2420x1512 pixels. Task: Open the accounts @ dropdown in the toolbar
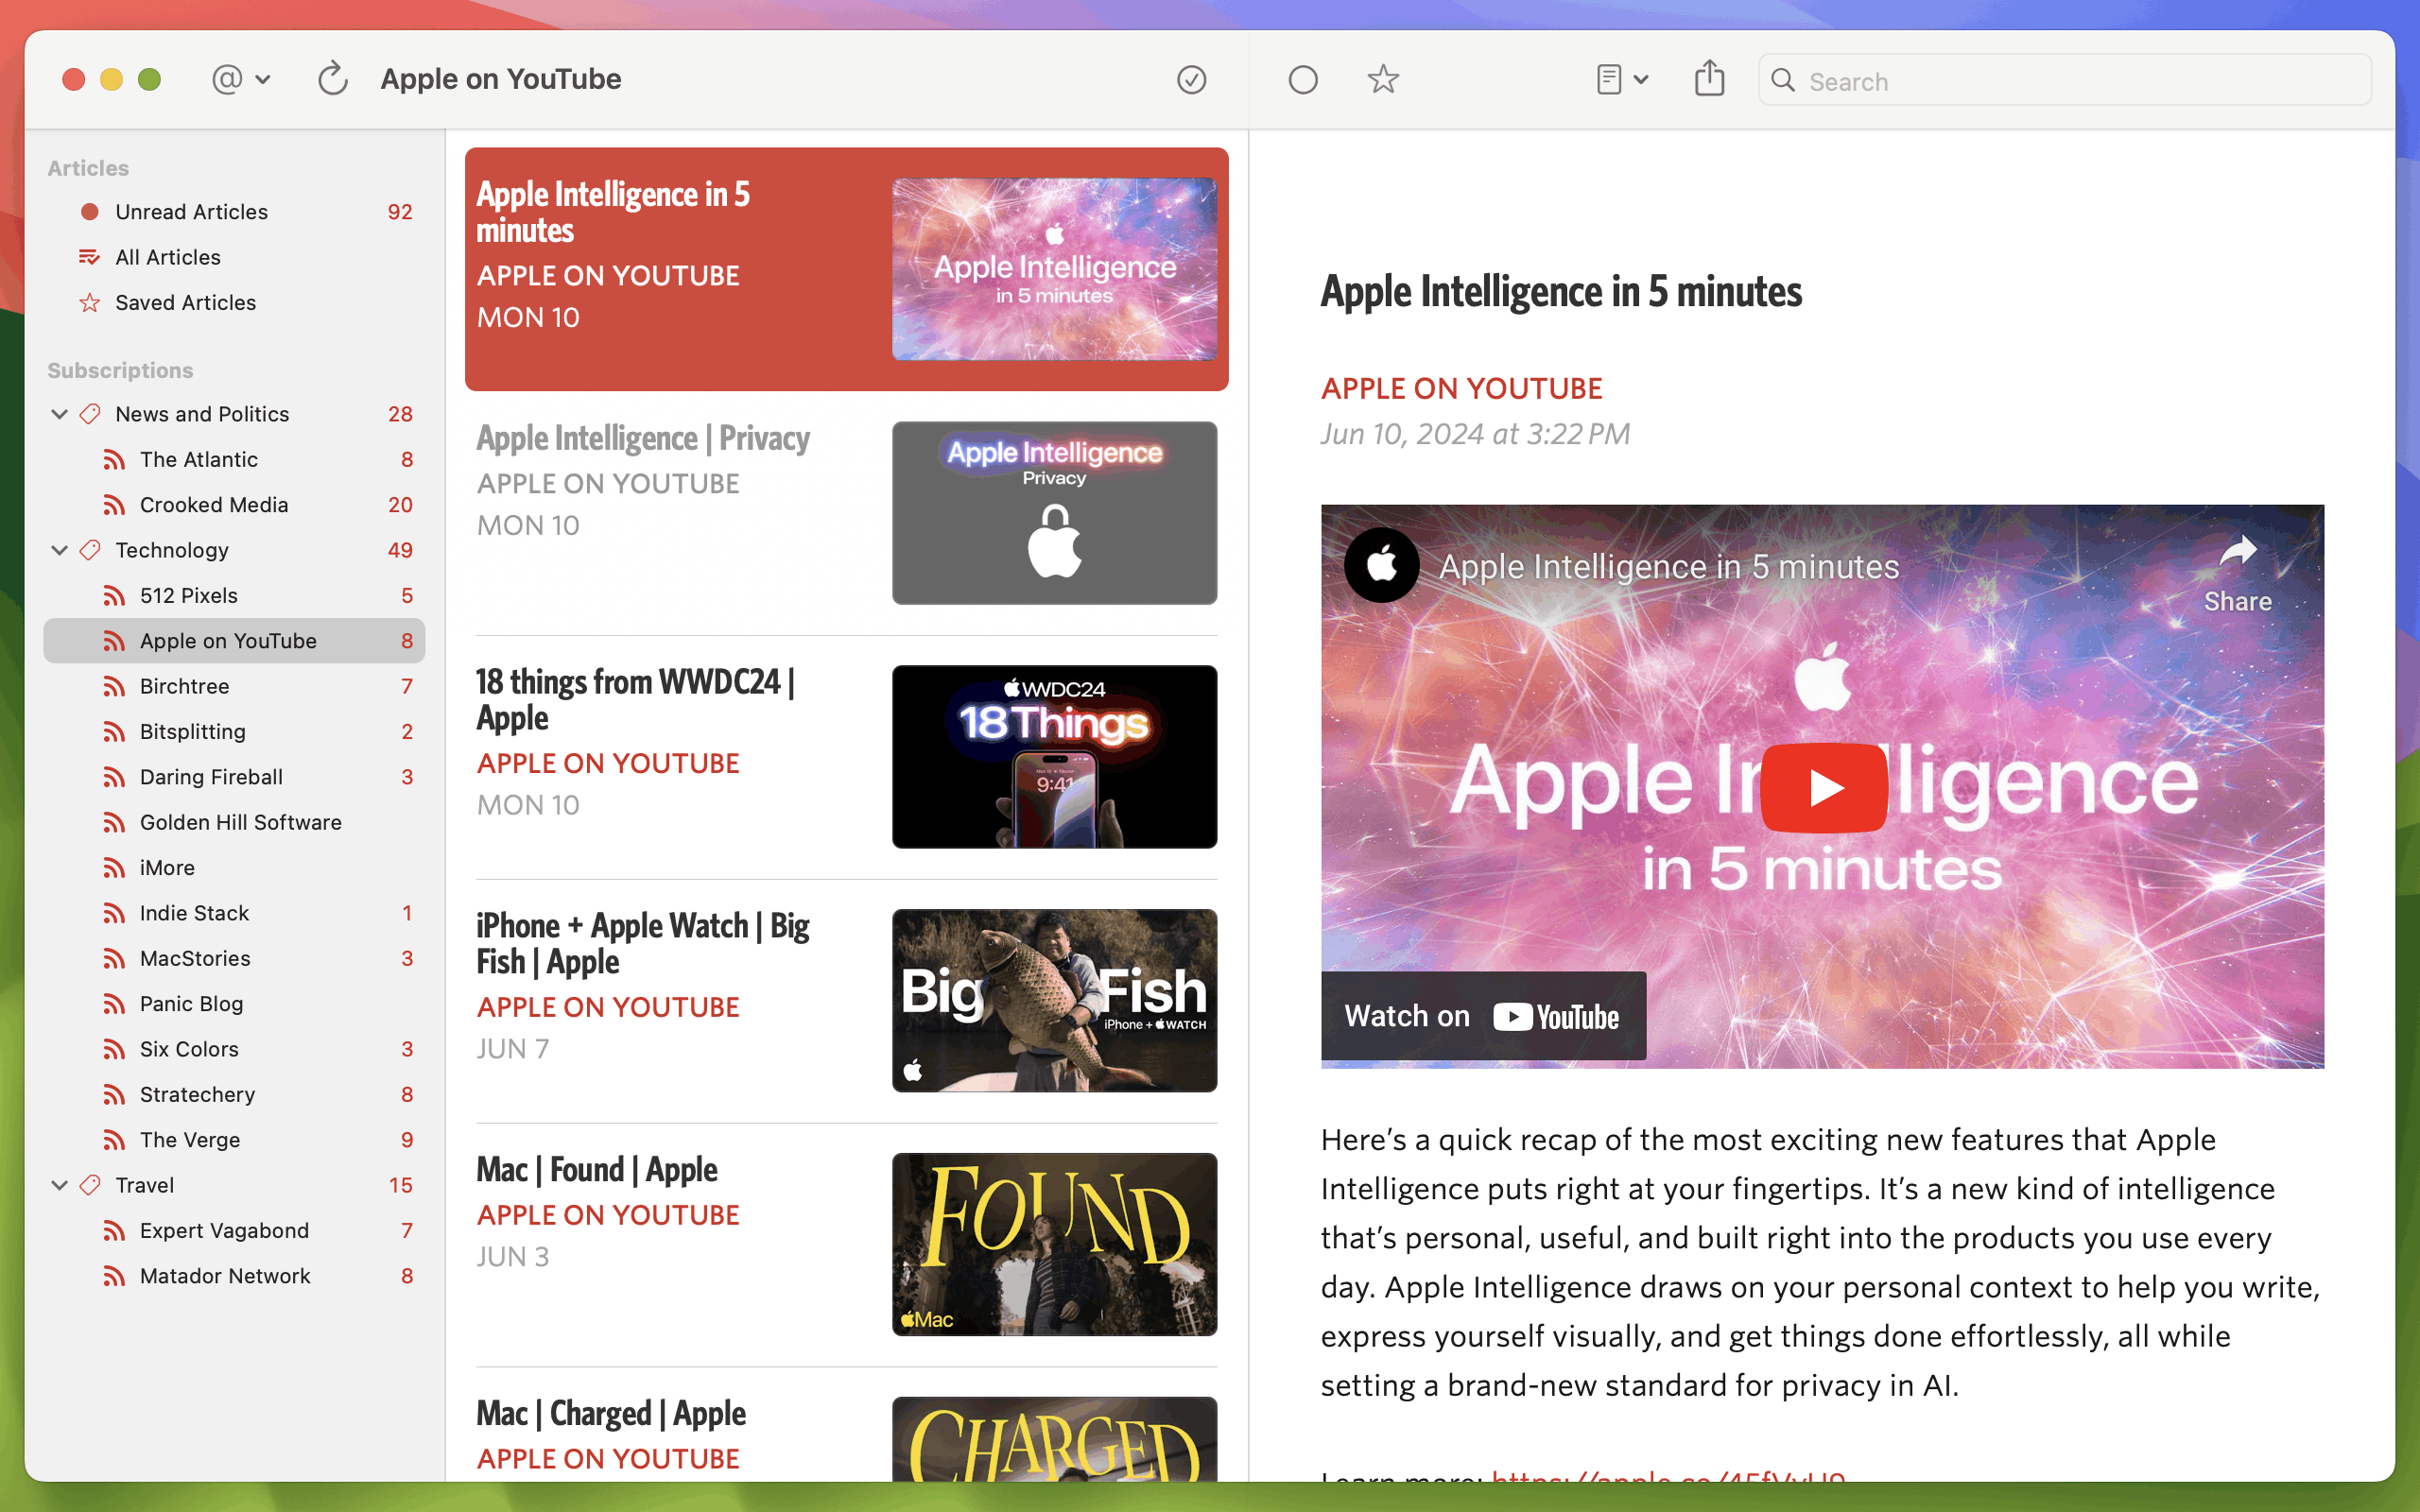click(240, 79)
